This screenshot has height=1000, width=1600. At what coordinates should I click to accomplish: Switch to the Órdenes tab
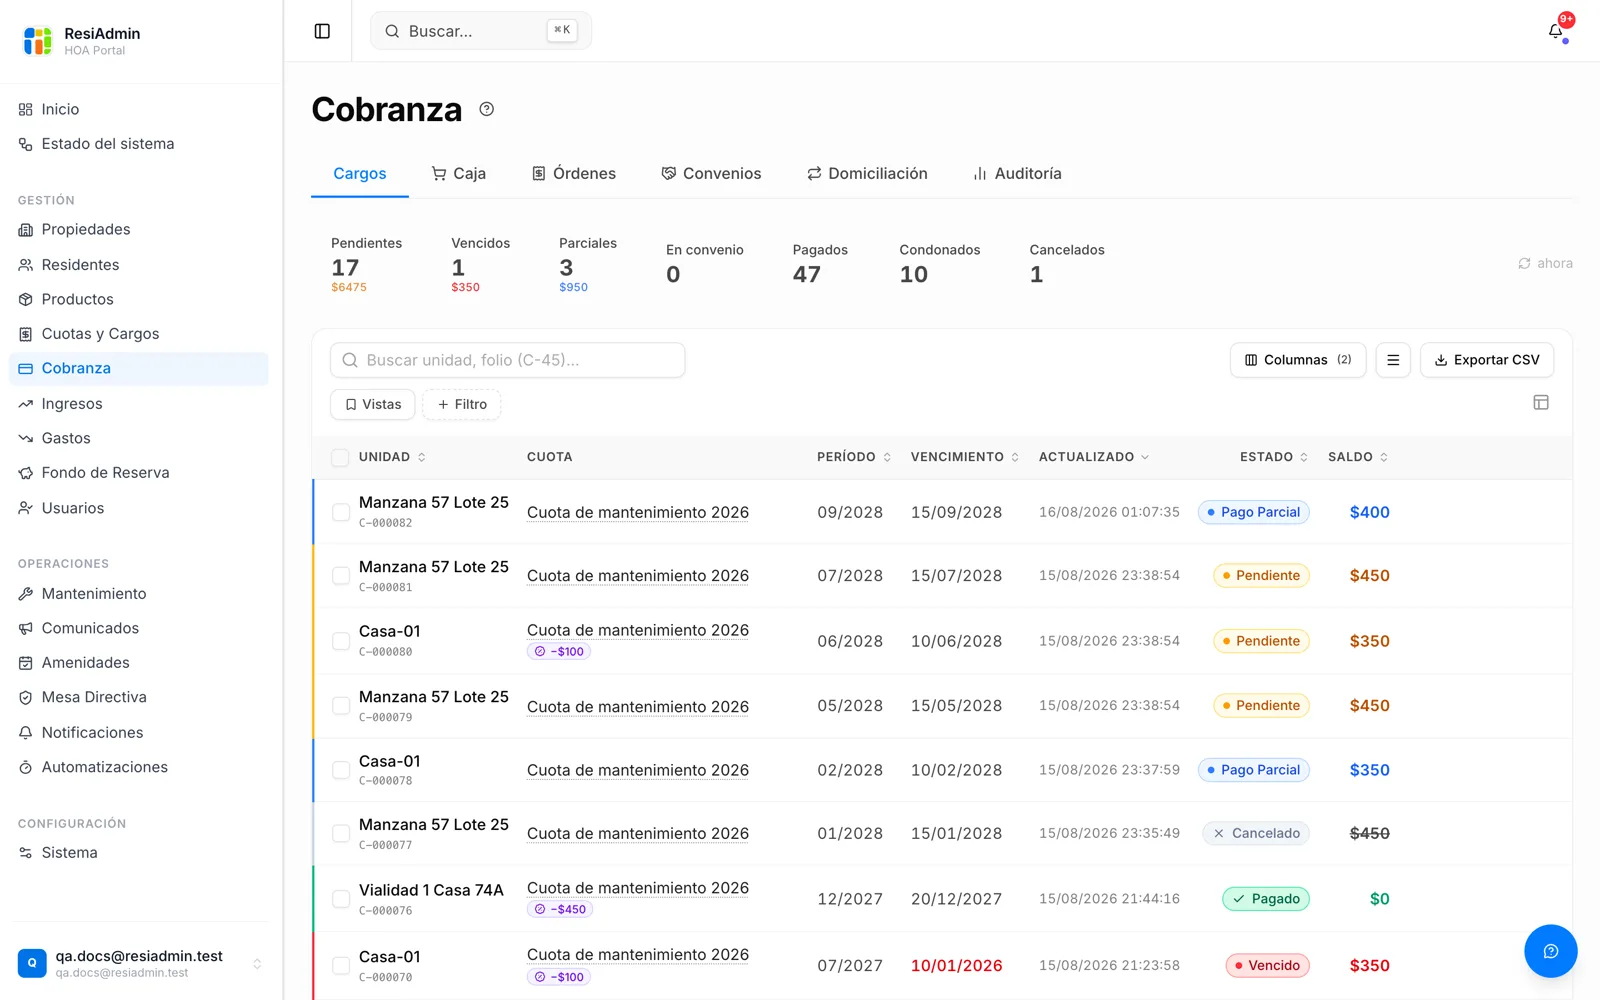tap(574, 173)
